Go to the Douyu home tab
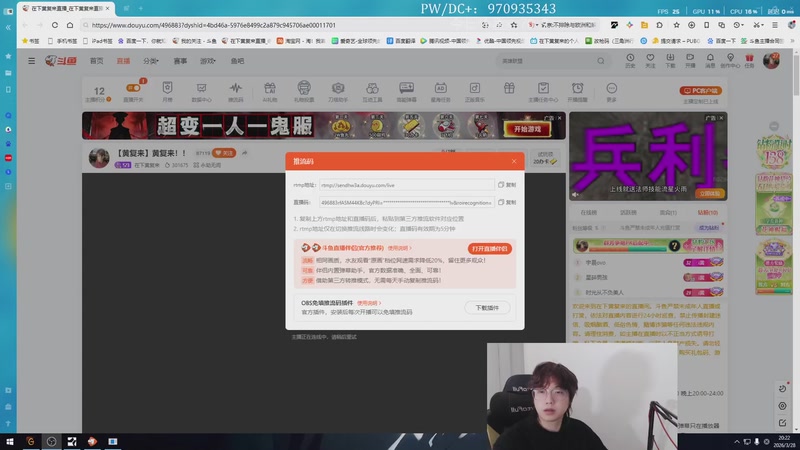Screen dimensions: 800x450 click(96, 61)
